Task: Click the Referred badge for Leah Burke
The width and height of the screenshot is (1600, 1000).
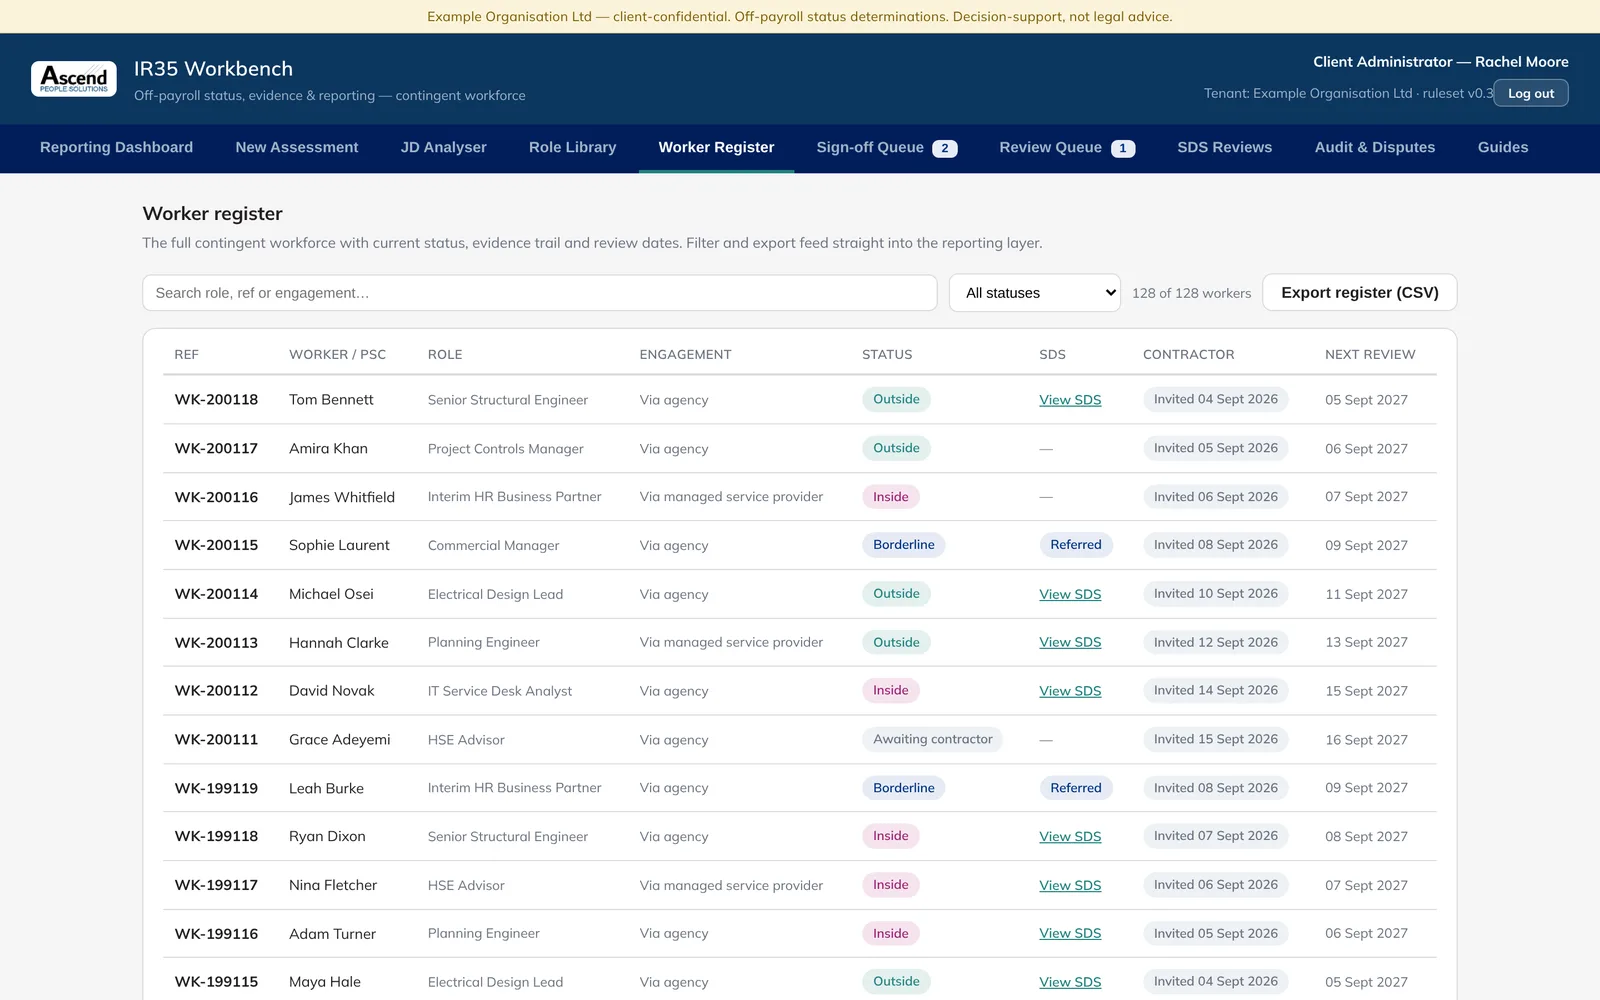Action: tap(1076, 788)
